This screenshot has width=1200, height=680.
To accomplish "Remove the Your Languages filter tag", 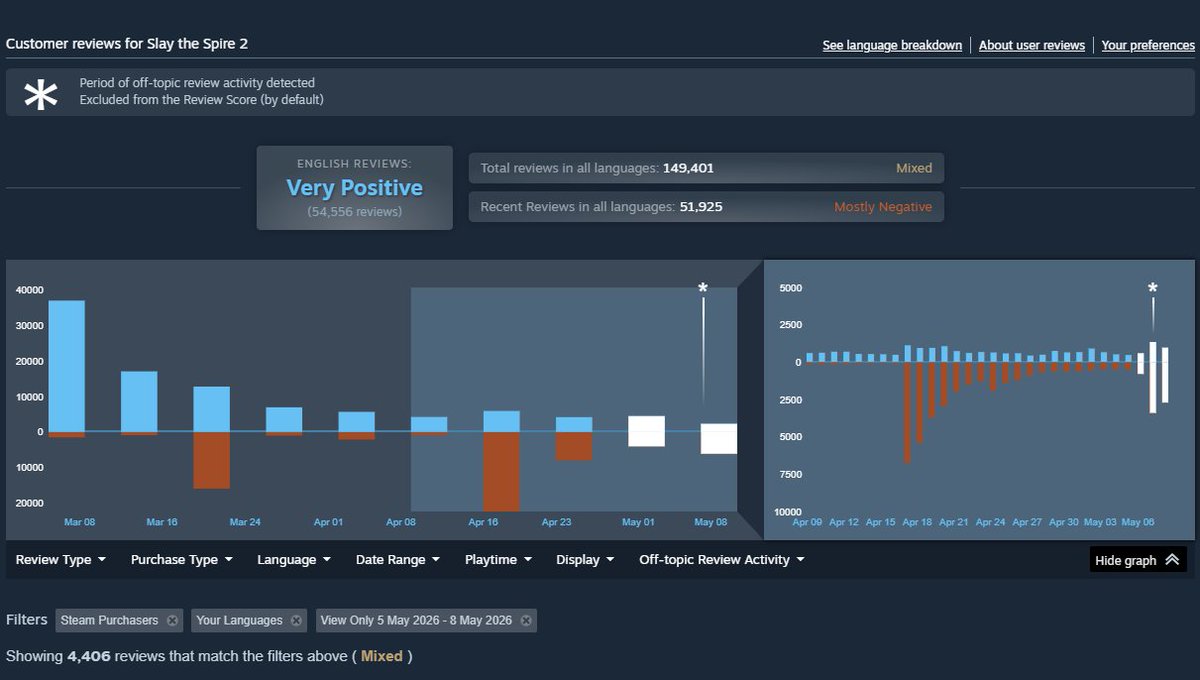I will point(296,621).
